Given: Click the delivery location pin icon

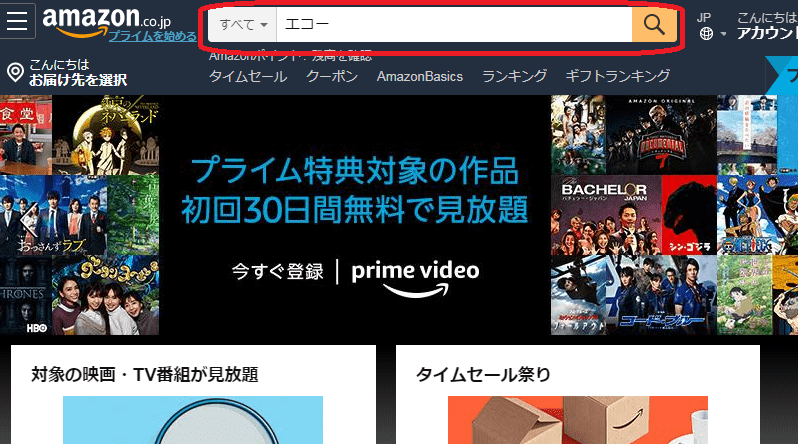Looking at the screenshot, I should tap(15, 72).
